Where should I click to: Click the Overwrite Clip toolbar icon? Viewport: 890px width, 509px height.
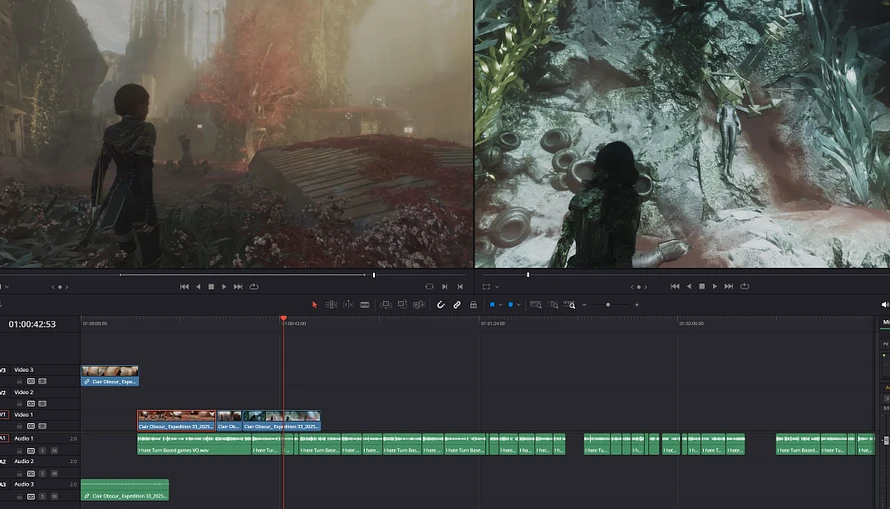[x=402, y=305]
